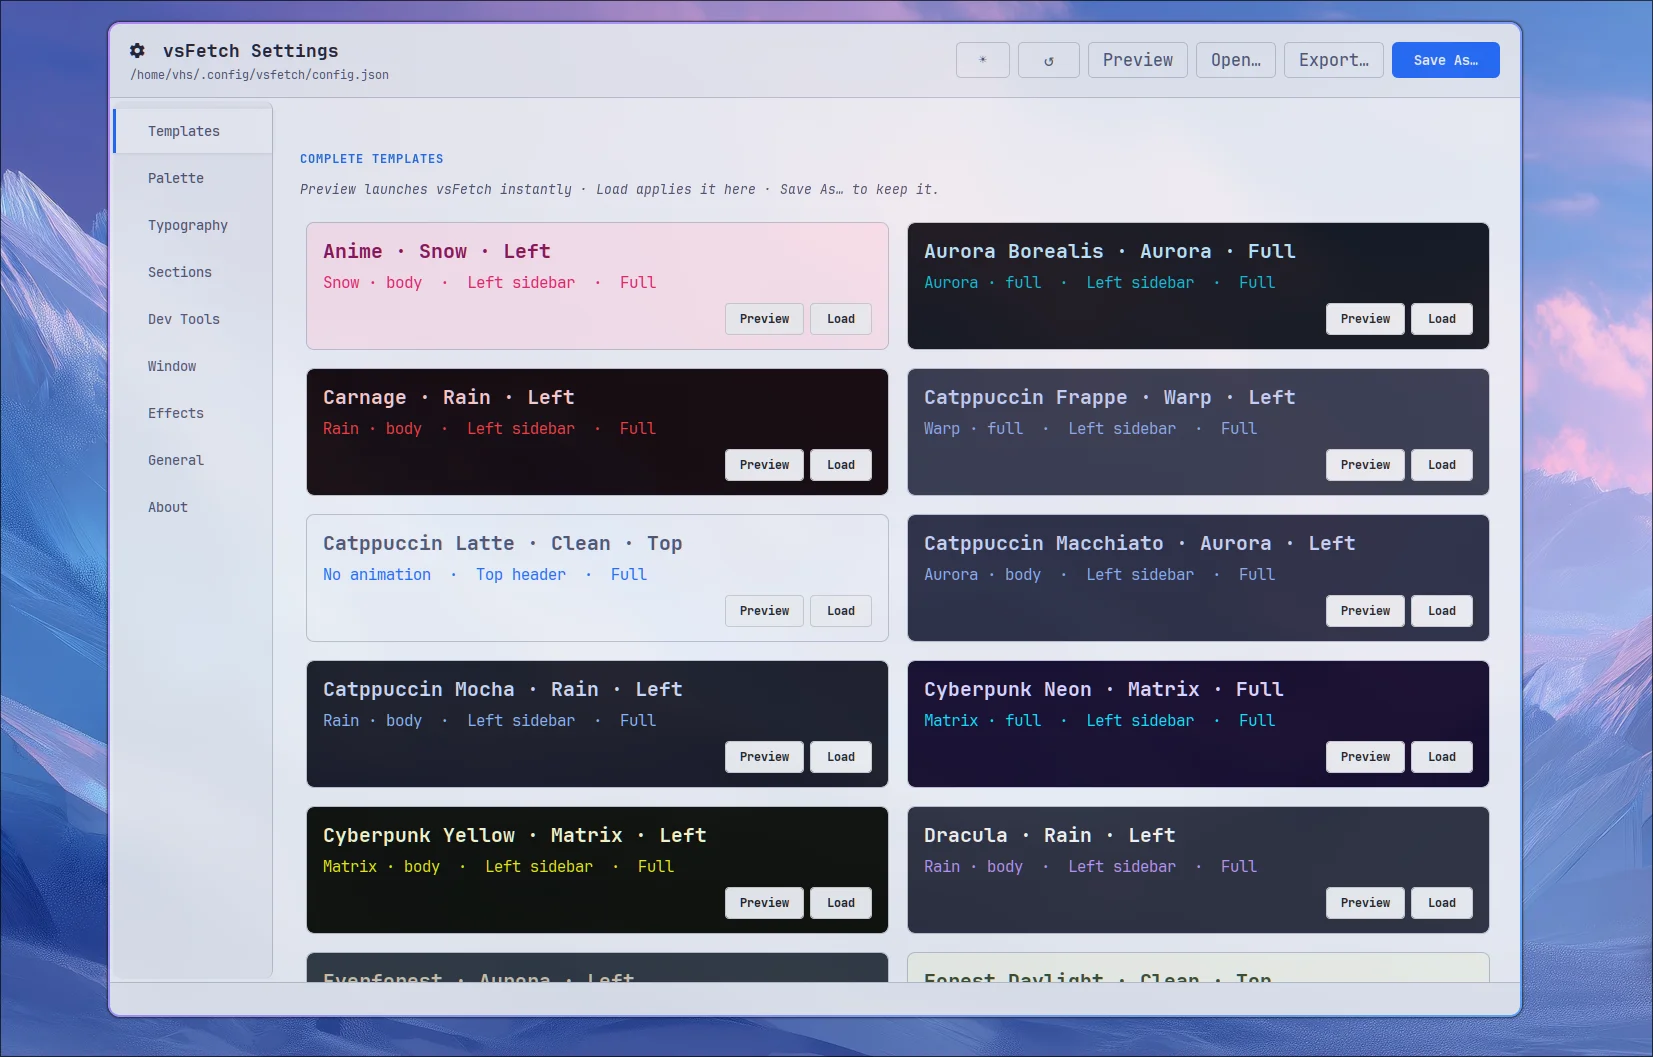Switch to the Window tab
Viewport: 1653px width, 1057px height.
(x=193, y=366)
